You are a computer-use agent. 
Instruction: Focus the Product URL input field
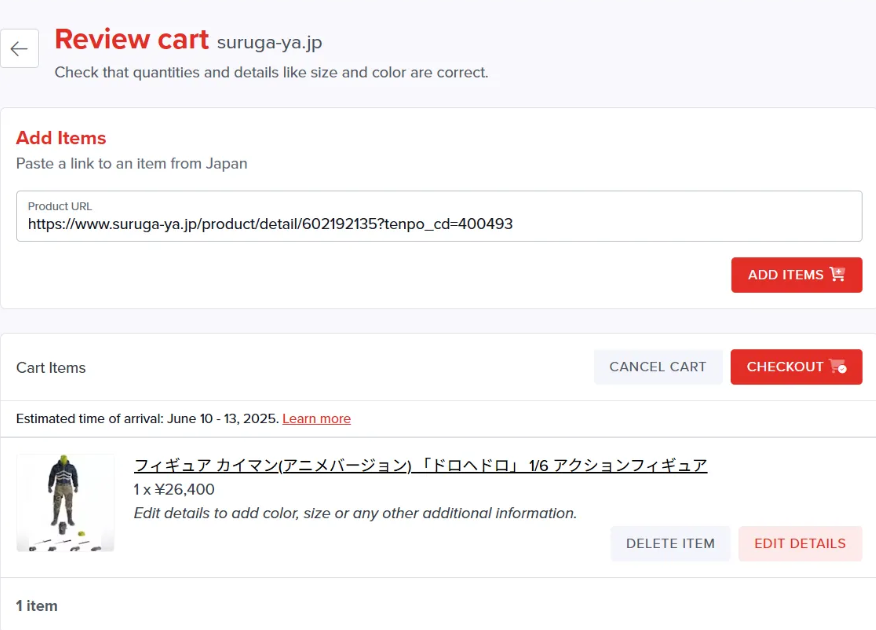click(x=439, y=216)
